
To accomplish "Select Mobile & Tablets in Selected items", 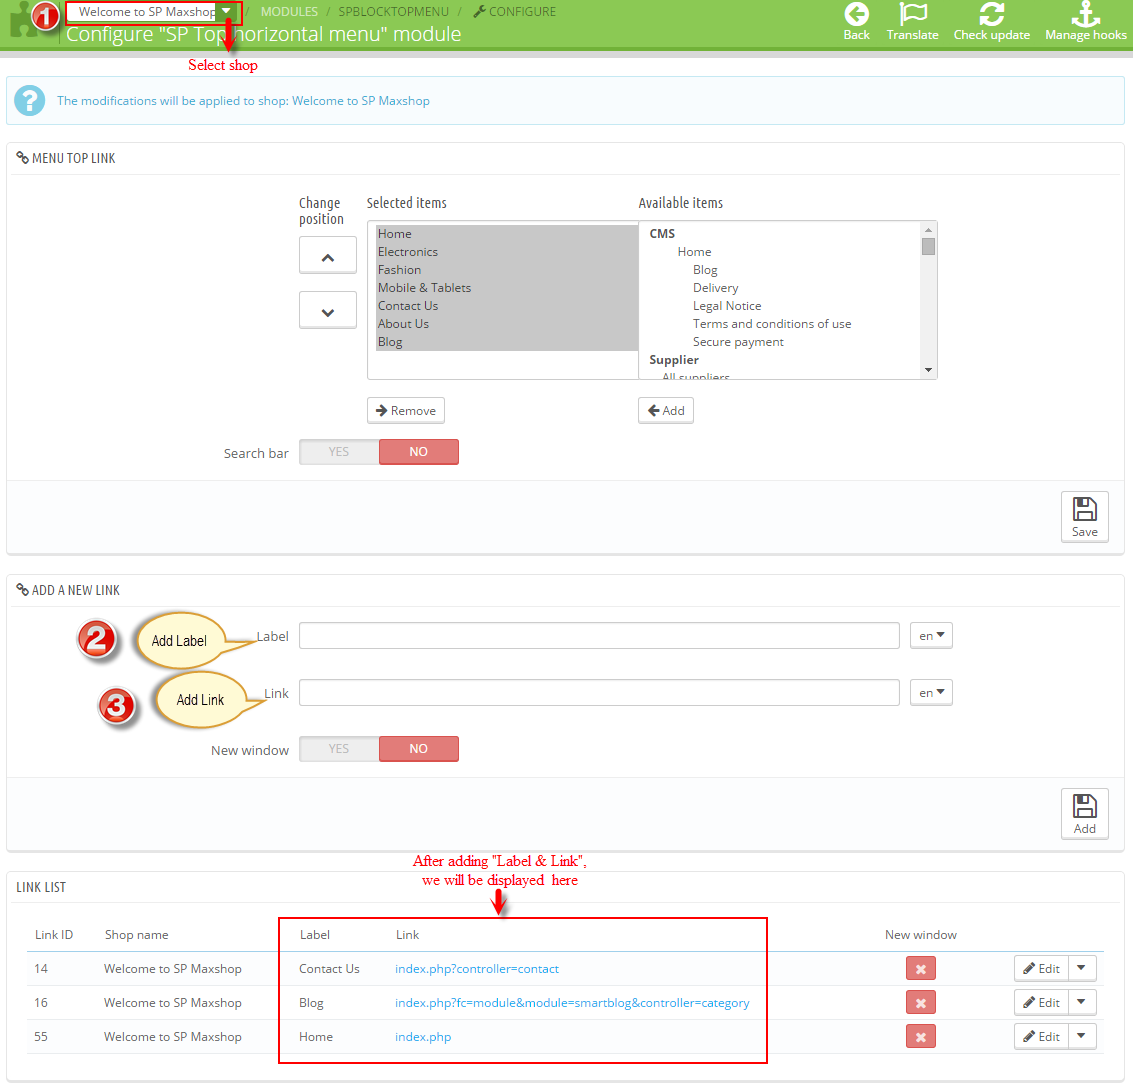I will [507, 288].
